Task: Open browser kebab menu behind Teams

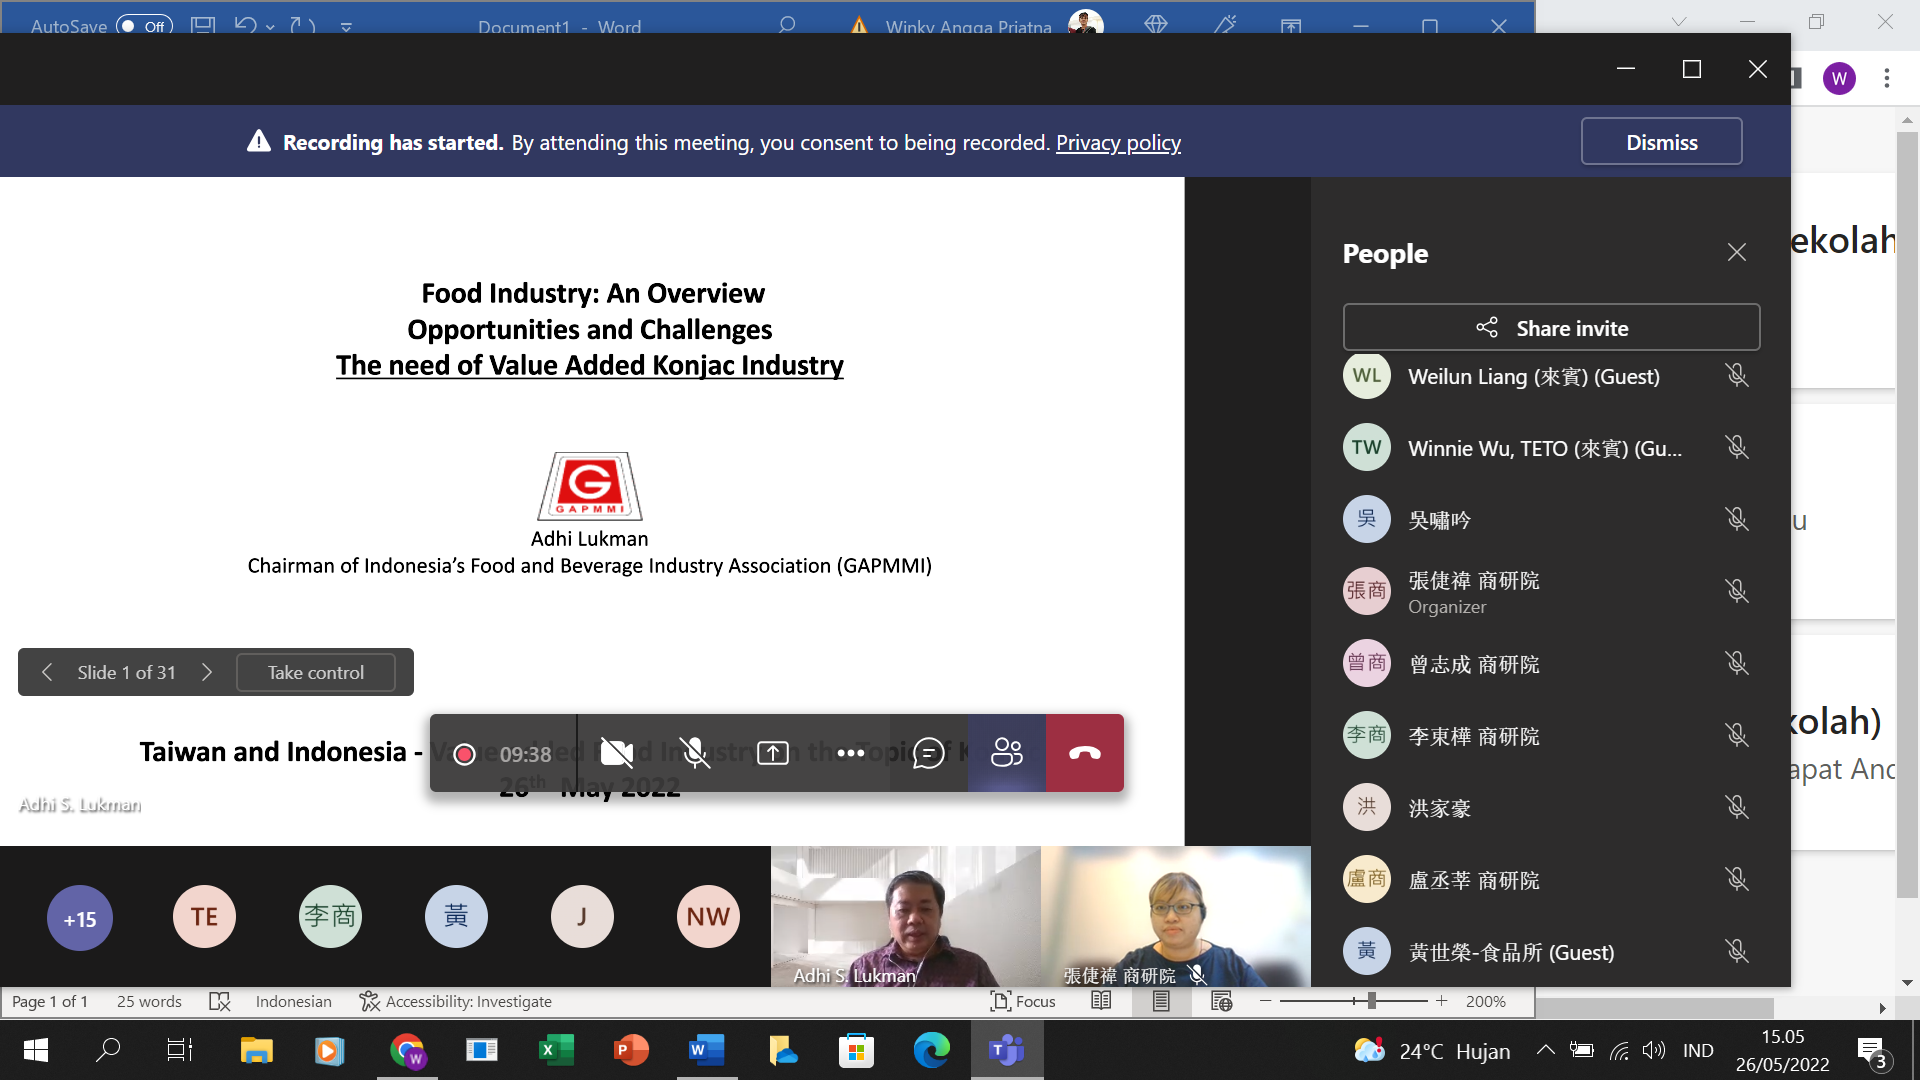Action: click(x=1887, y=78)
